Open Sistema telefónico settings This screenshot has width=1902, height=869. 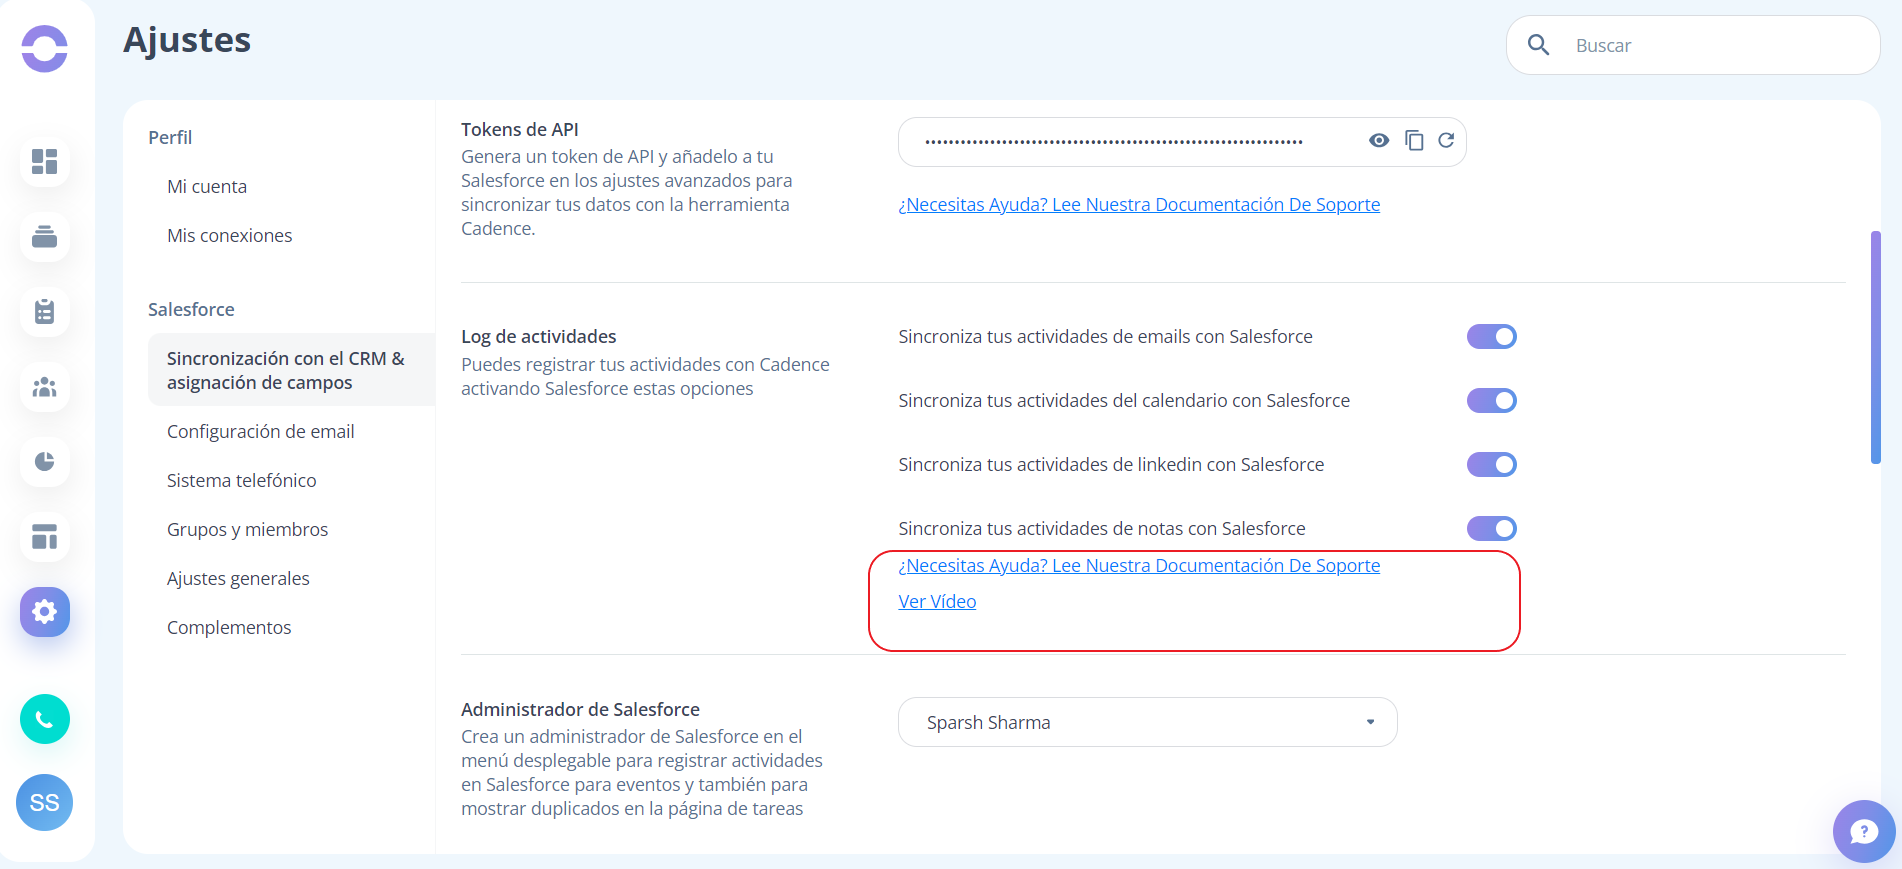[242, 481]
